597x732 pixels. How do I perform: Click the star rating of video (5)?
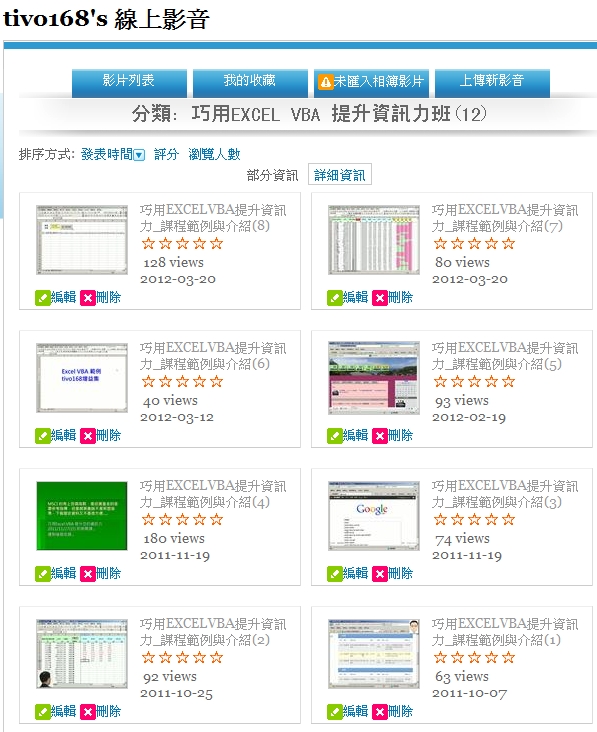[474, 381]
